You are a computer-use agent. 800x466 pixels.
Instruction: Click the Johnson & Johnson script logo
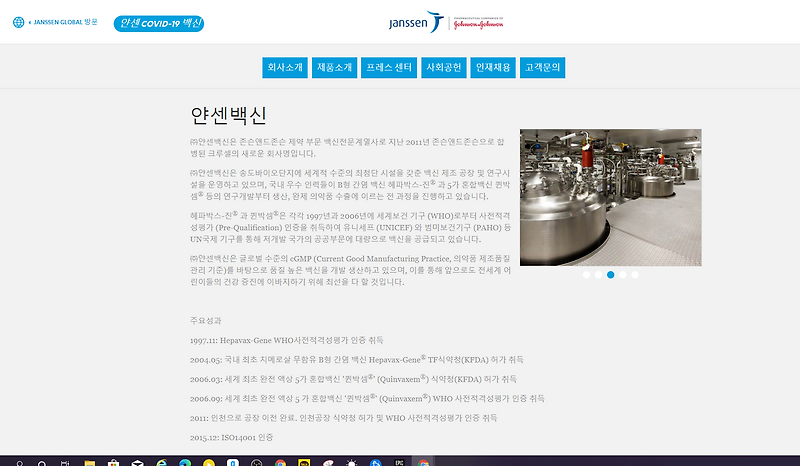(478, 23)
